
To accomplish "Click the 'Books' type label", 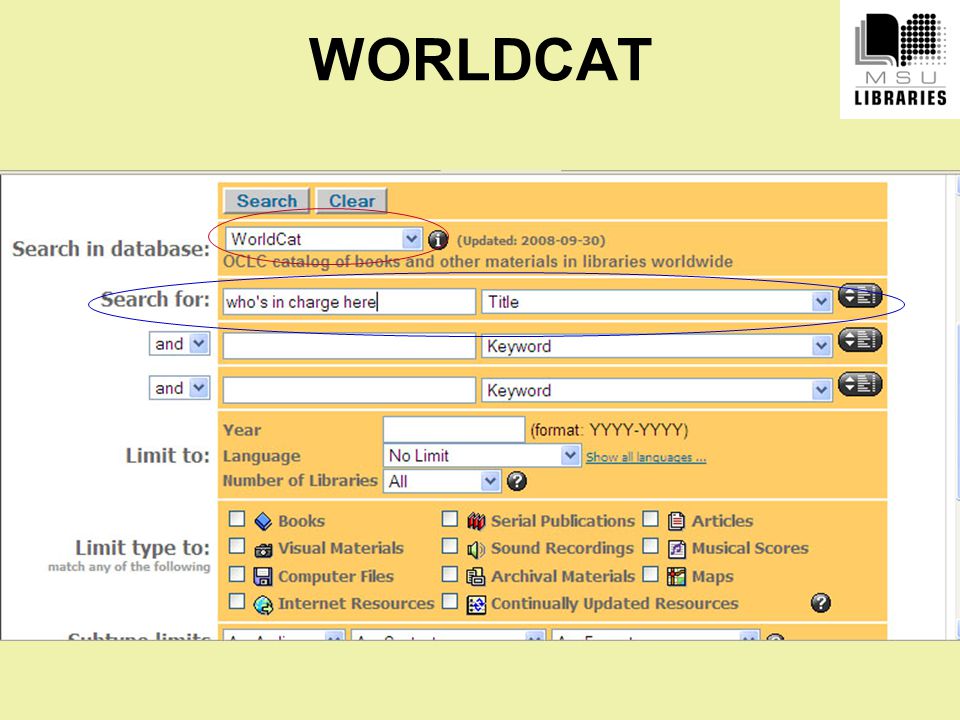I will pyautogui.click(x=301, y=521).
